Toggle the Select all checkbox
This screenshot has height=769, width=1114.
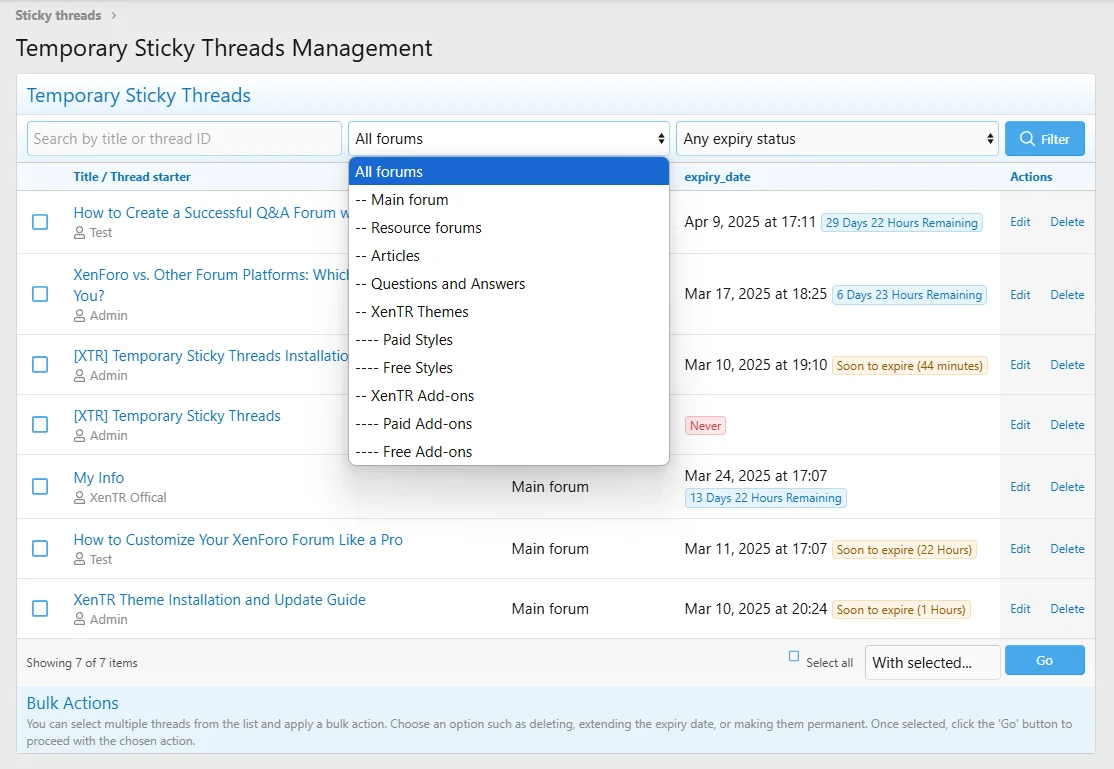(794, 657)
